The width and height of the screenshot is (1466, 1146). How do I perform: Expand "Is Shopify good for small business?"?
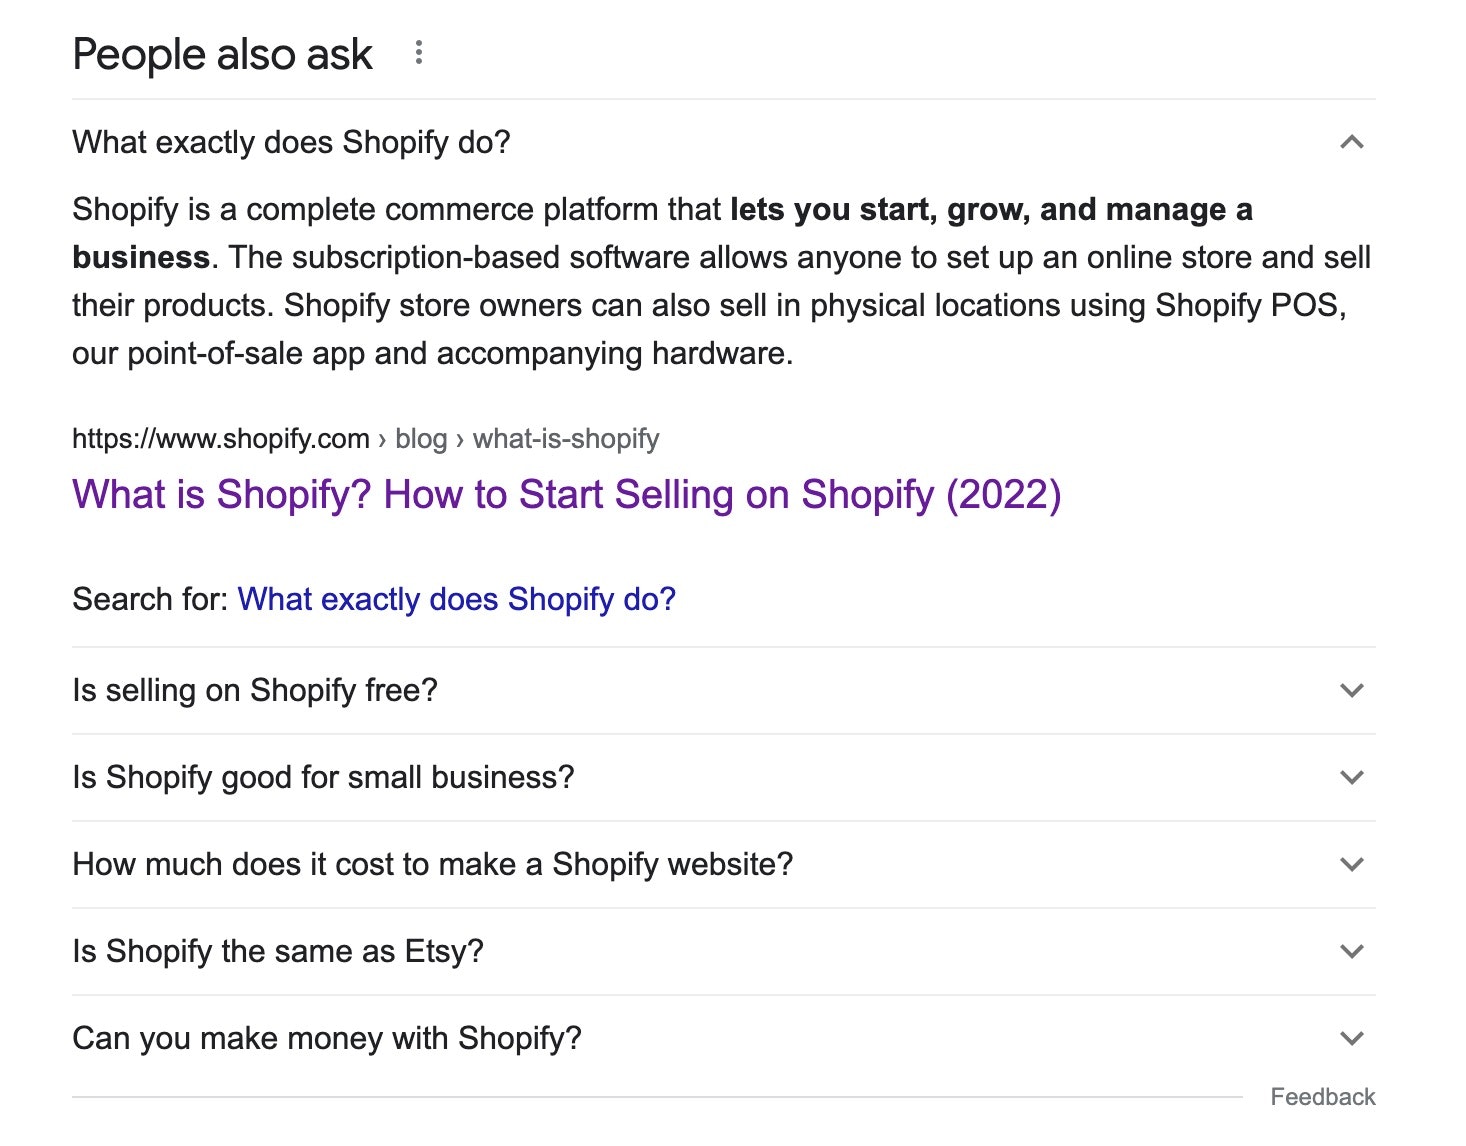pos(323,777)
